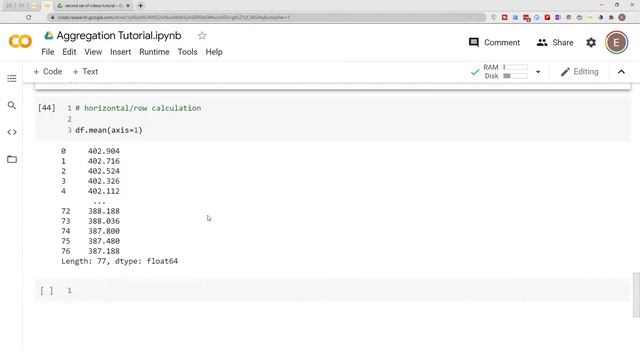The height and width of the screenshot is (360, 640).
Task: Open the Edit menu
Action: (x=69, y=52)
